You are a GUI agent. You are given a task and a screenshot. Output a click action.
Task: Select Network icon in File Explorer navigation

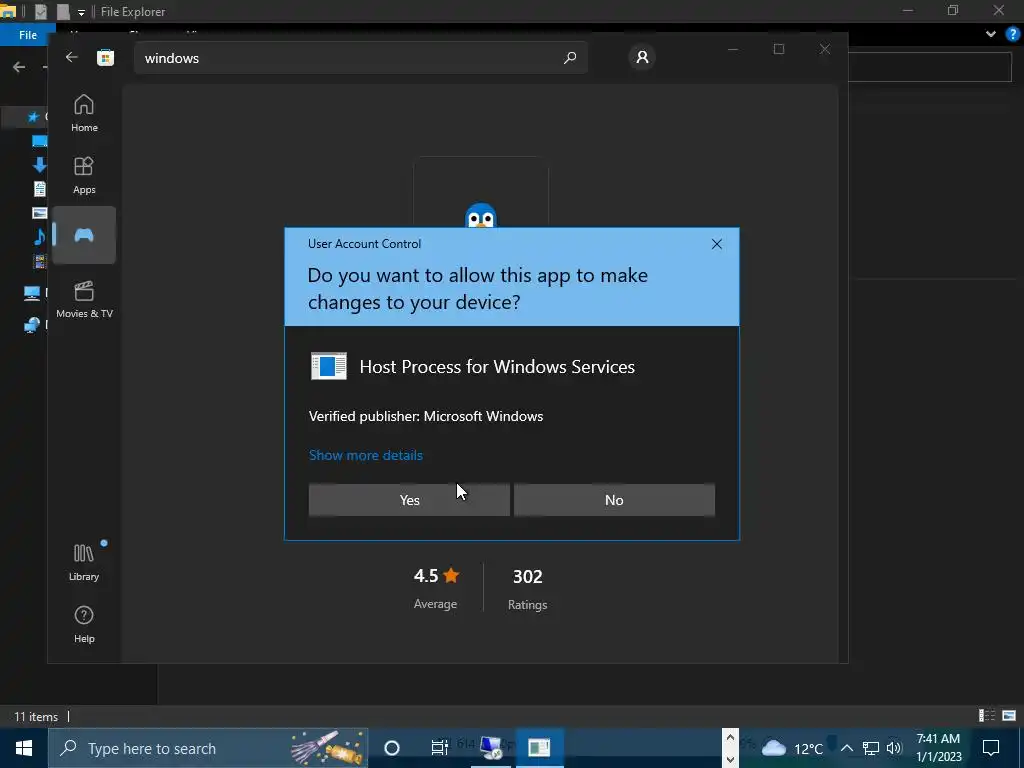pyautogui.click(x=31, y=325)
